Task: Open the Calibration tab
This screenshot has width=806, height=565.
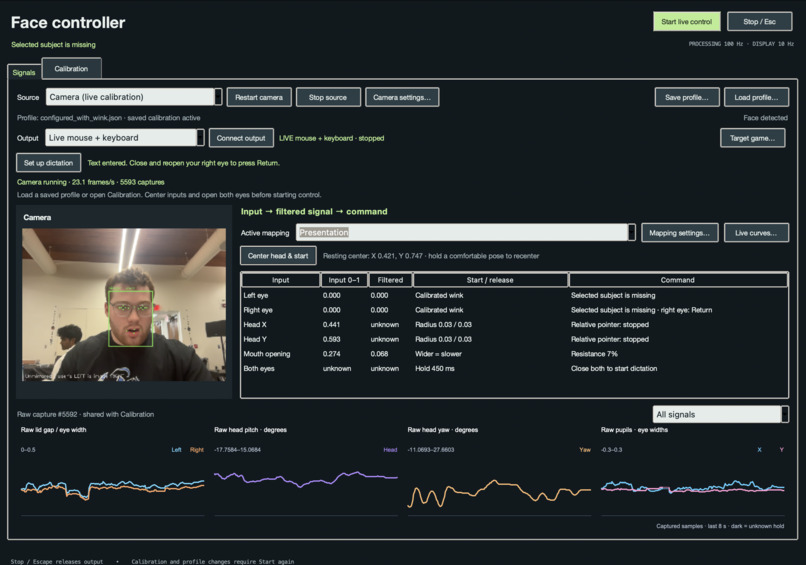Action: click(x=71, y=68)
